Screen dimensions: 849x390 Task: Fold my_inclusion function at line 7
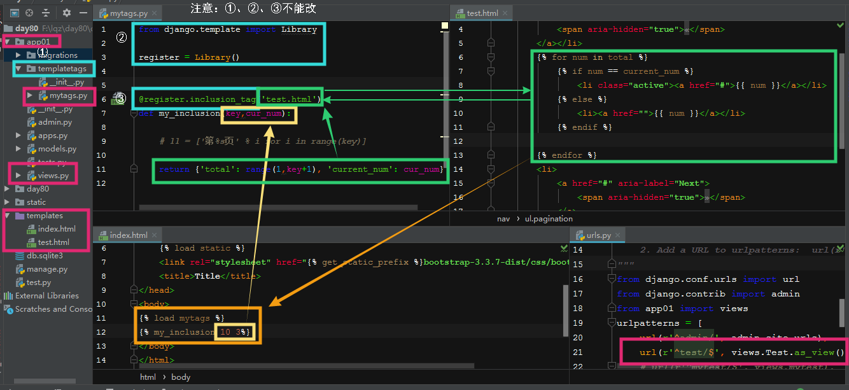tap(133, 113)
